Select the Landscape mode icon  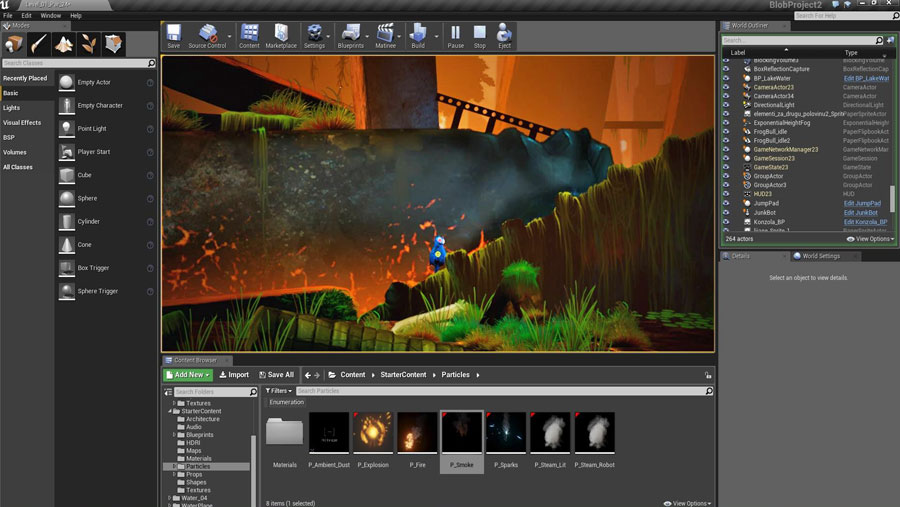pyautogui.click(x=64, y=44)
